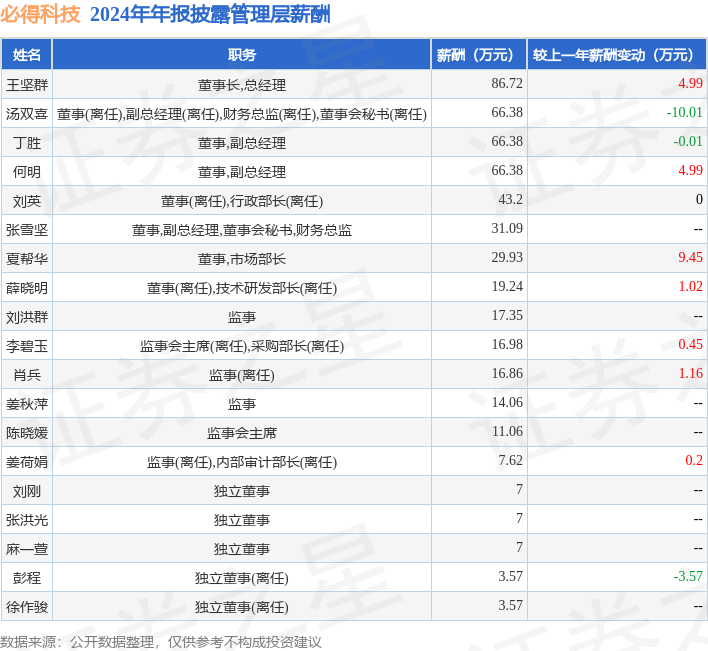Click position 董事(离任),技术研发部长(离任)

(242, 288)
